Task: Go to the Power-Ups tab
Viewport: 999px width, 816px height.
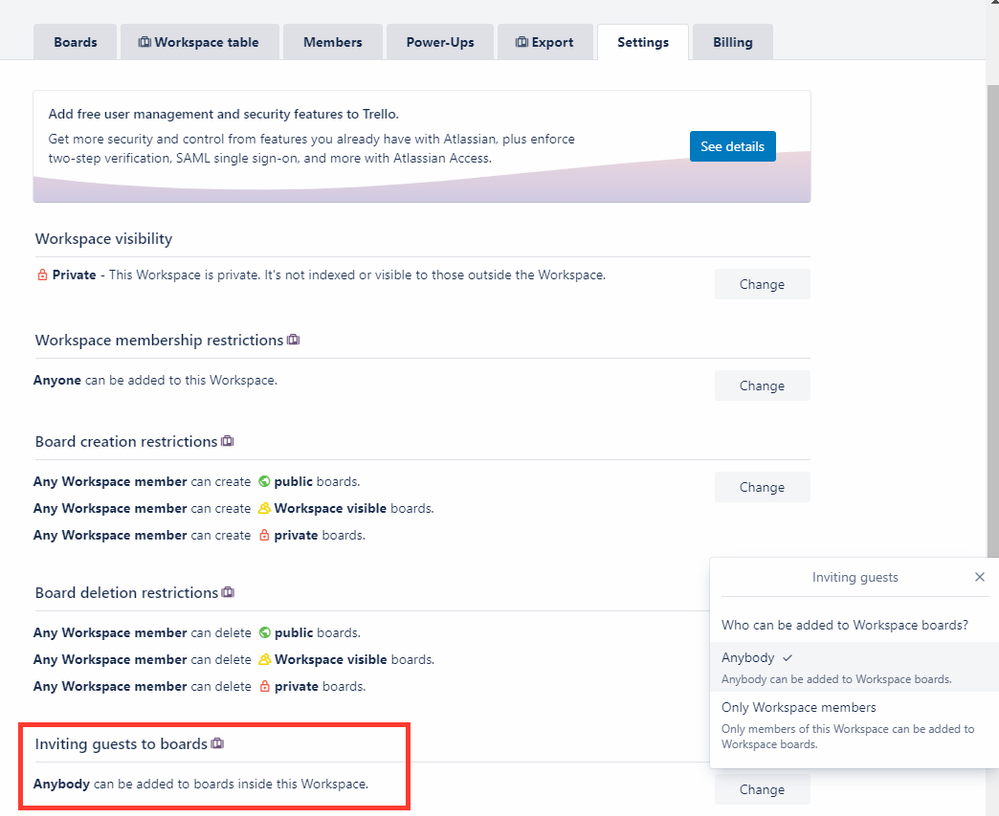Action: point(440,42)
